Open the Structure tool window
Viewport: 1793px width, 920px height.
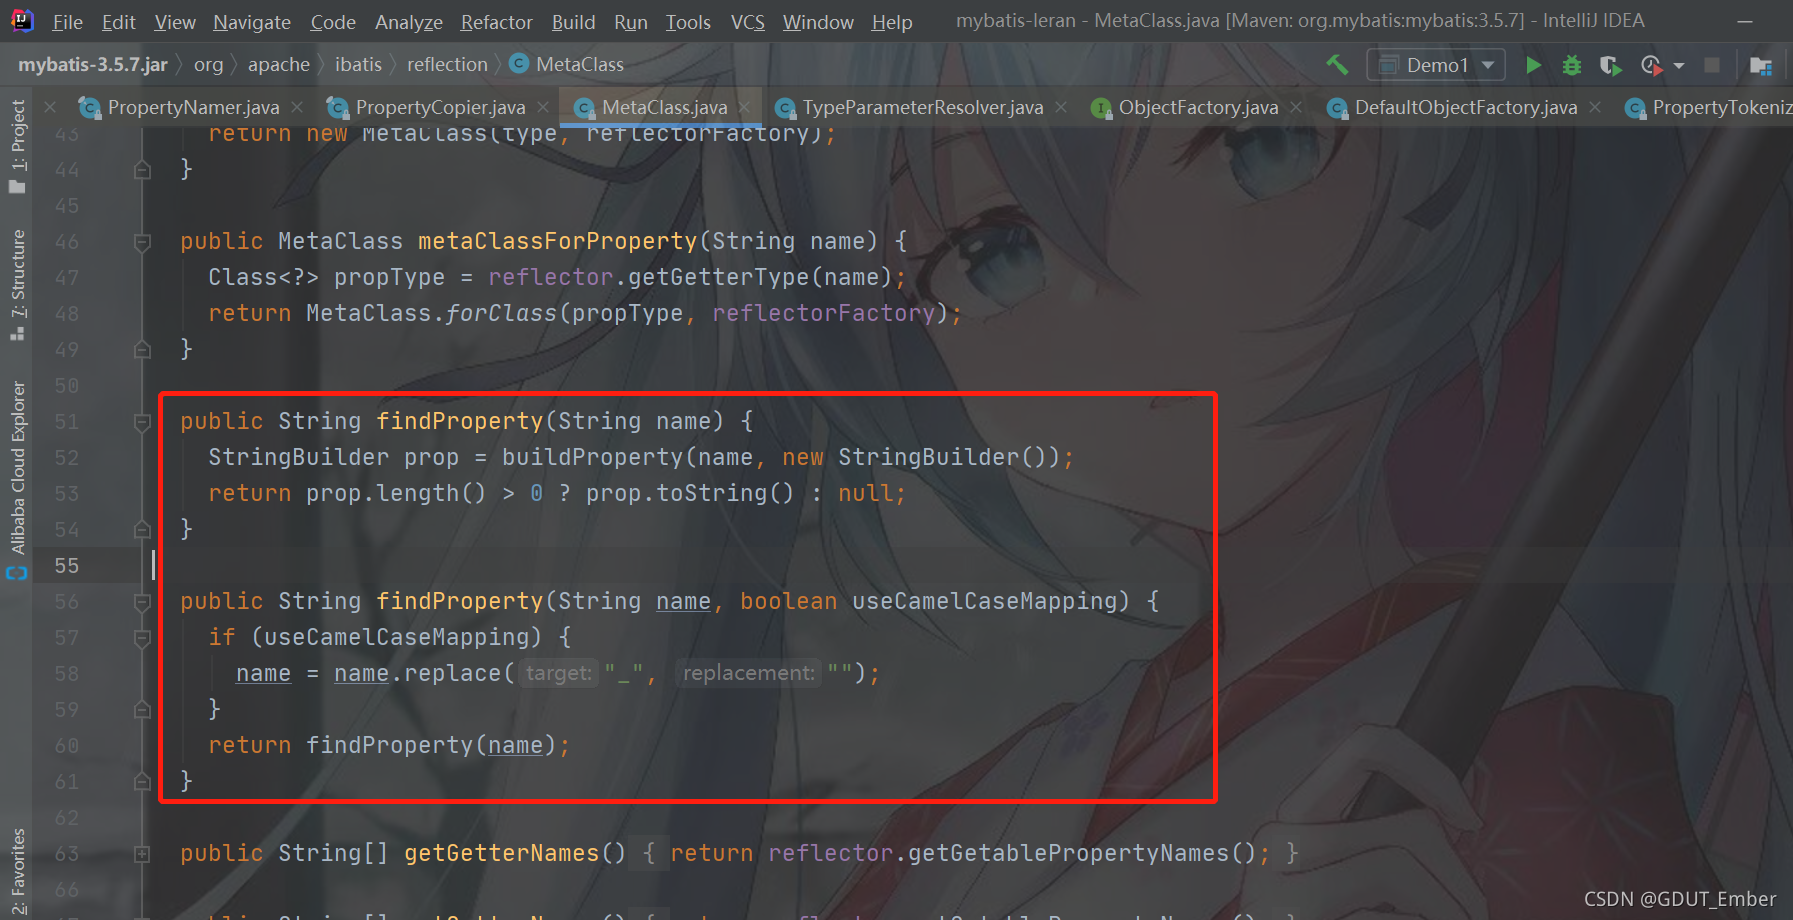click(x=17, y=284)
